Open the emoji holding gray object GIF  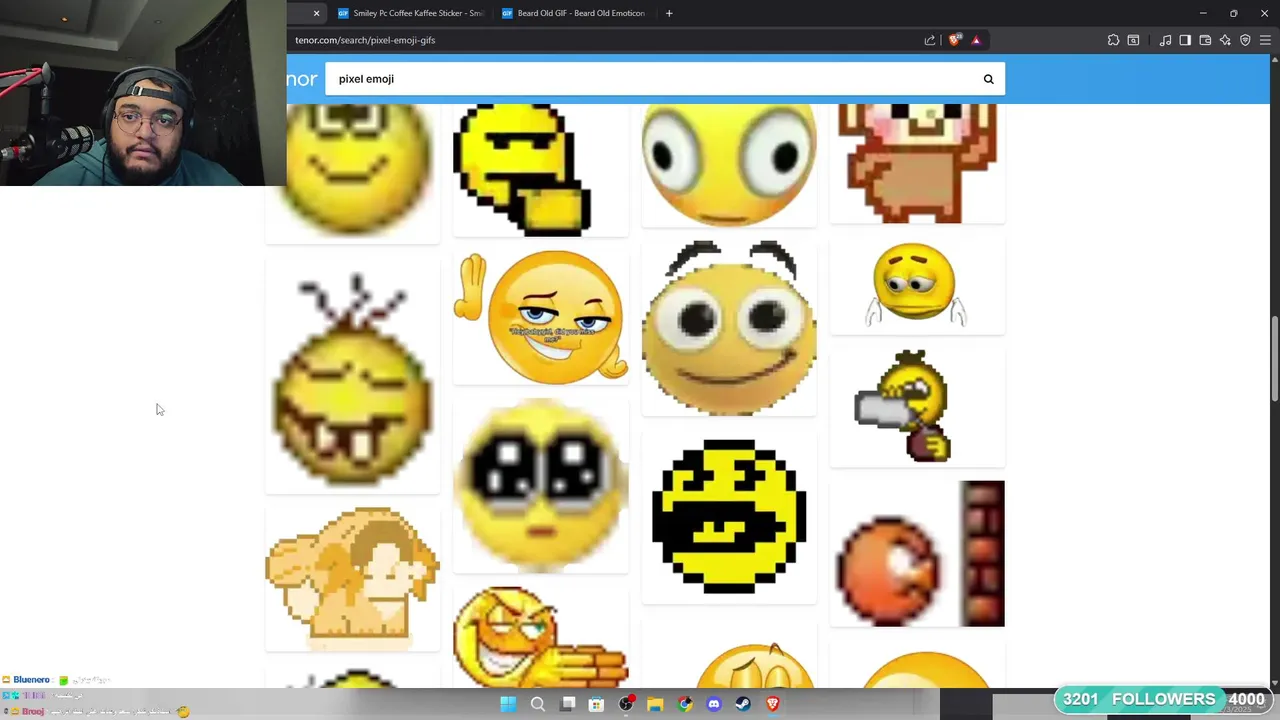point(917,406)
